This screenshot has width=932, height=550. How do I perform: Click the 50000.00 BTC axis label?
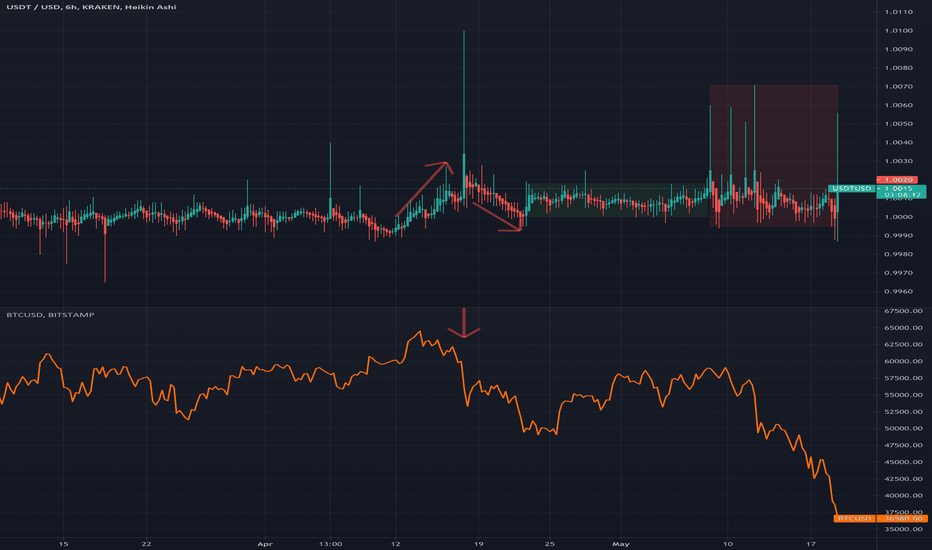pos(903,428)
